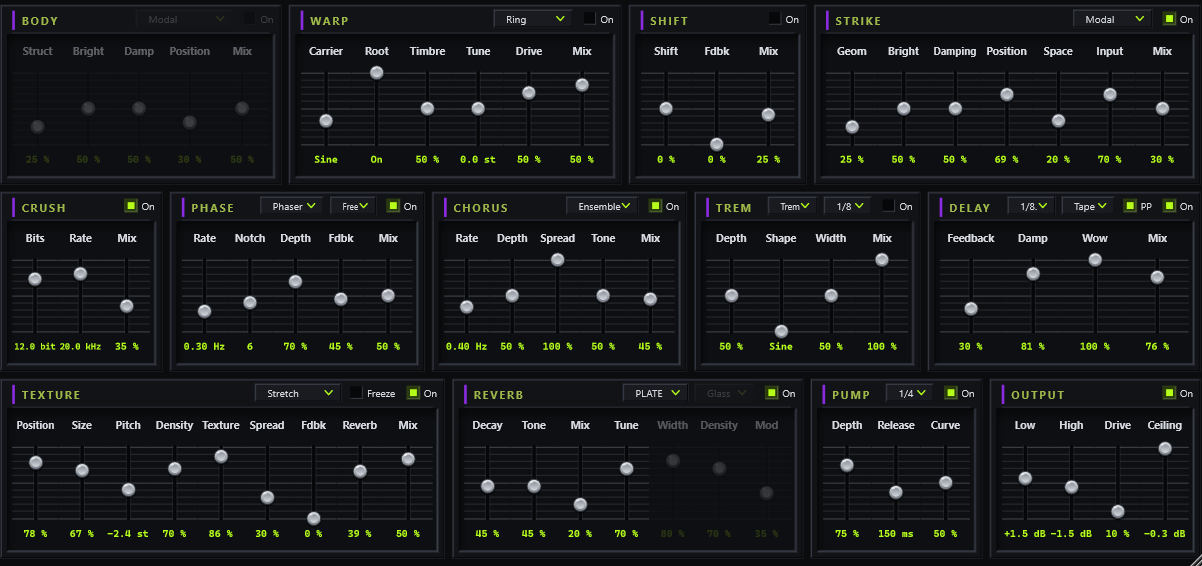Enable the Trem On checkbox
Image resolution: width=1202 pixels, height=566 pixels.
[889, 206]
